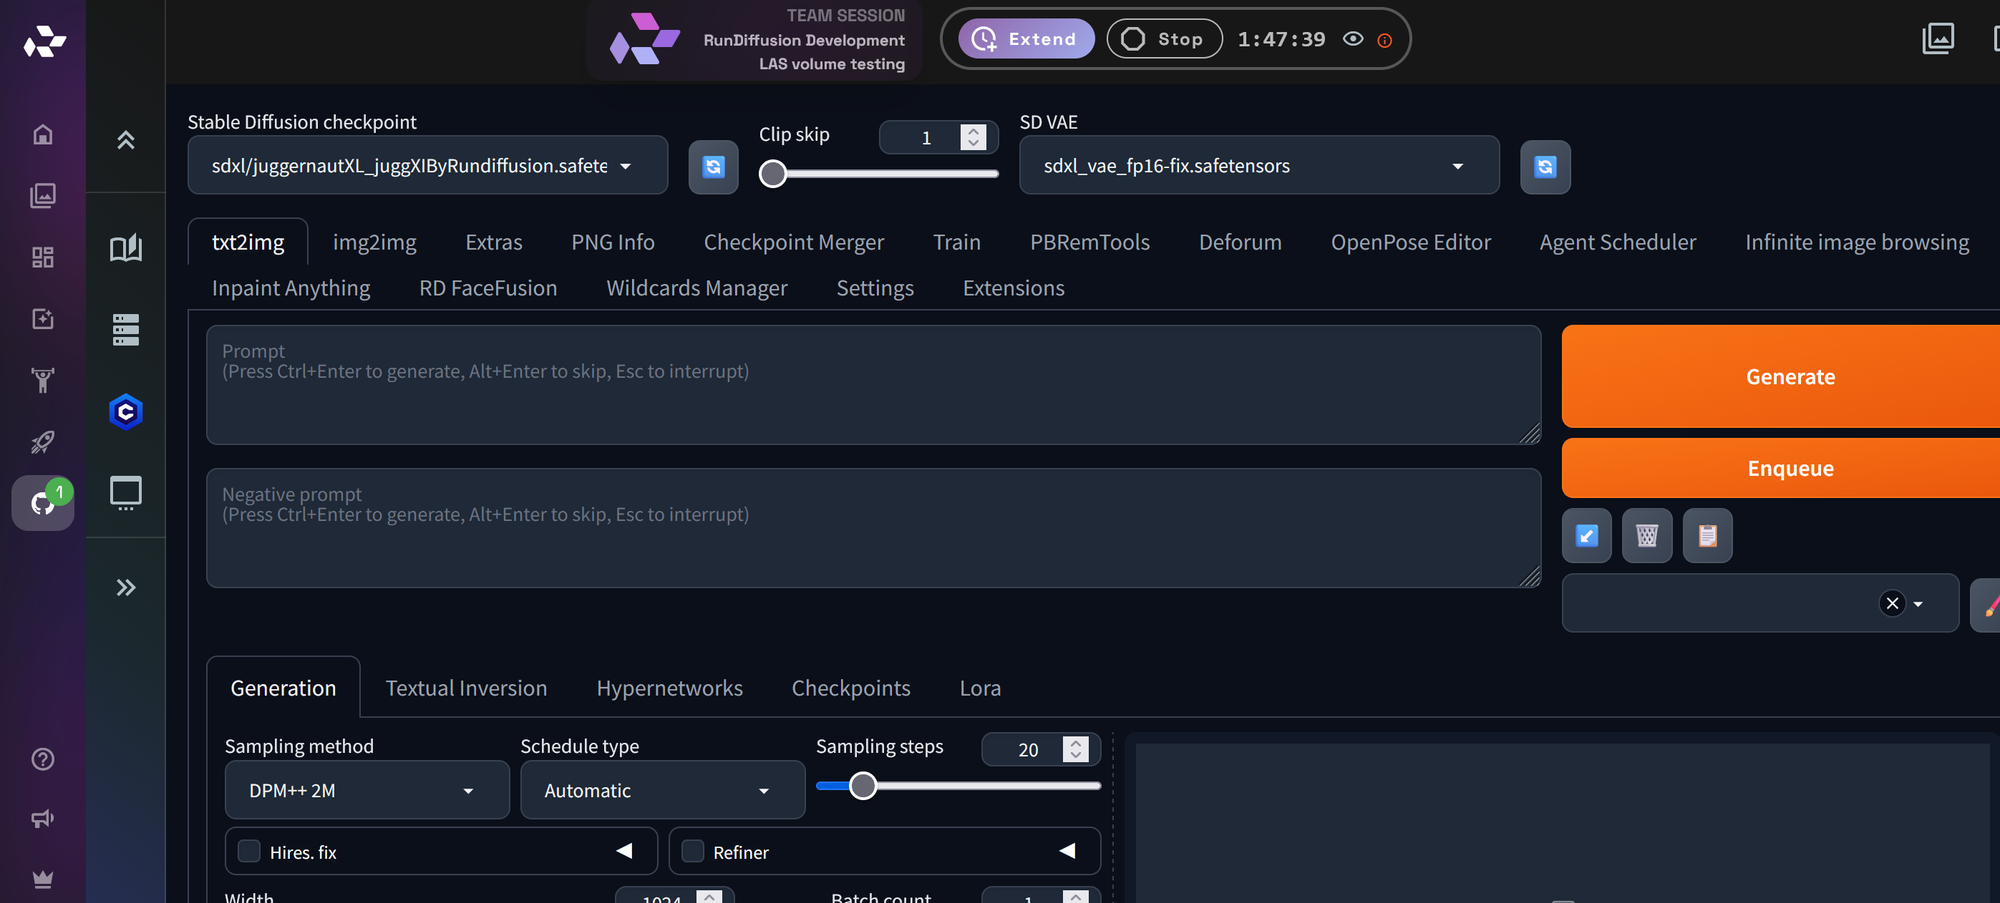Viewport: 2000px width, 903px height.
Task: Switch to the img2img tab
Action: [x=374, y=241]
